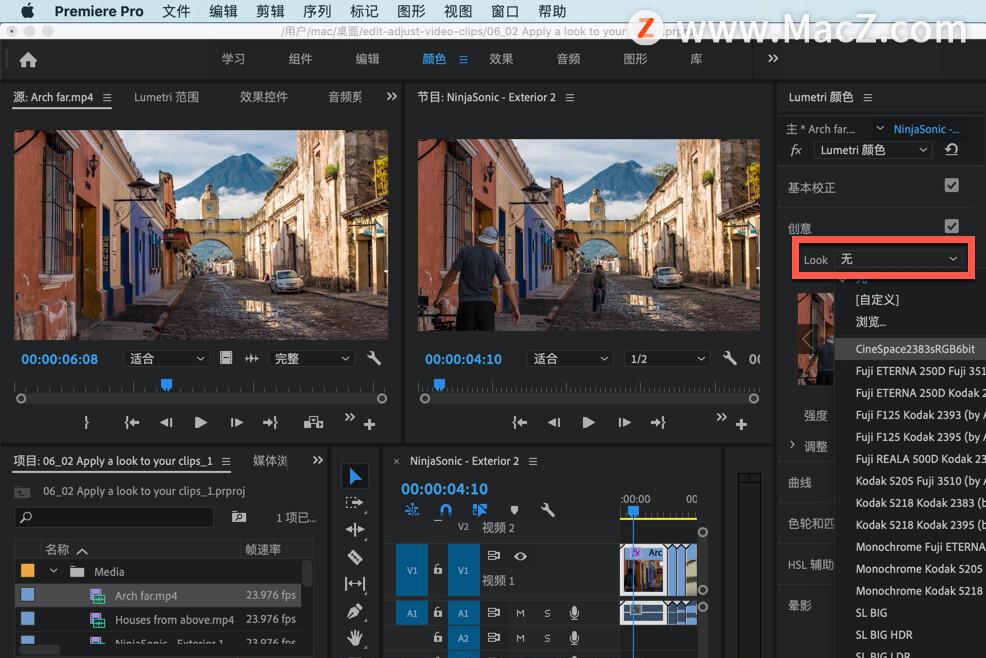Click find-in-project folder search icon
The height and width of the screenshot is (658, 986).
click(x=238, y=517)
